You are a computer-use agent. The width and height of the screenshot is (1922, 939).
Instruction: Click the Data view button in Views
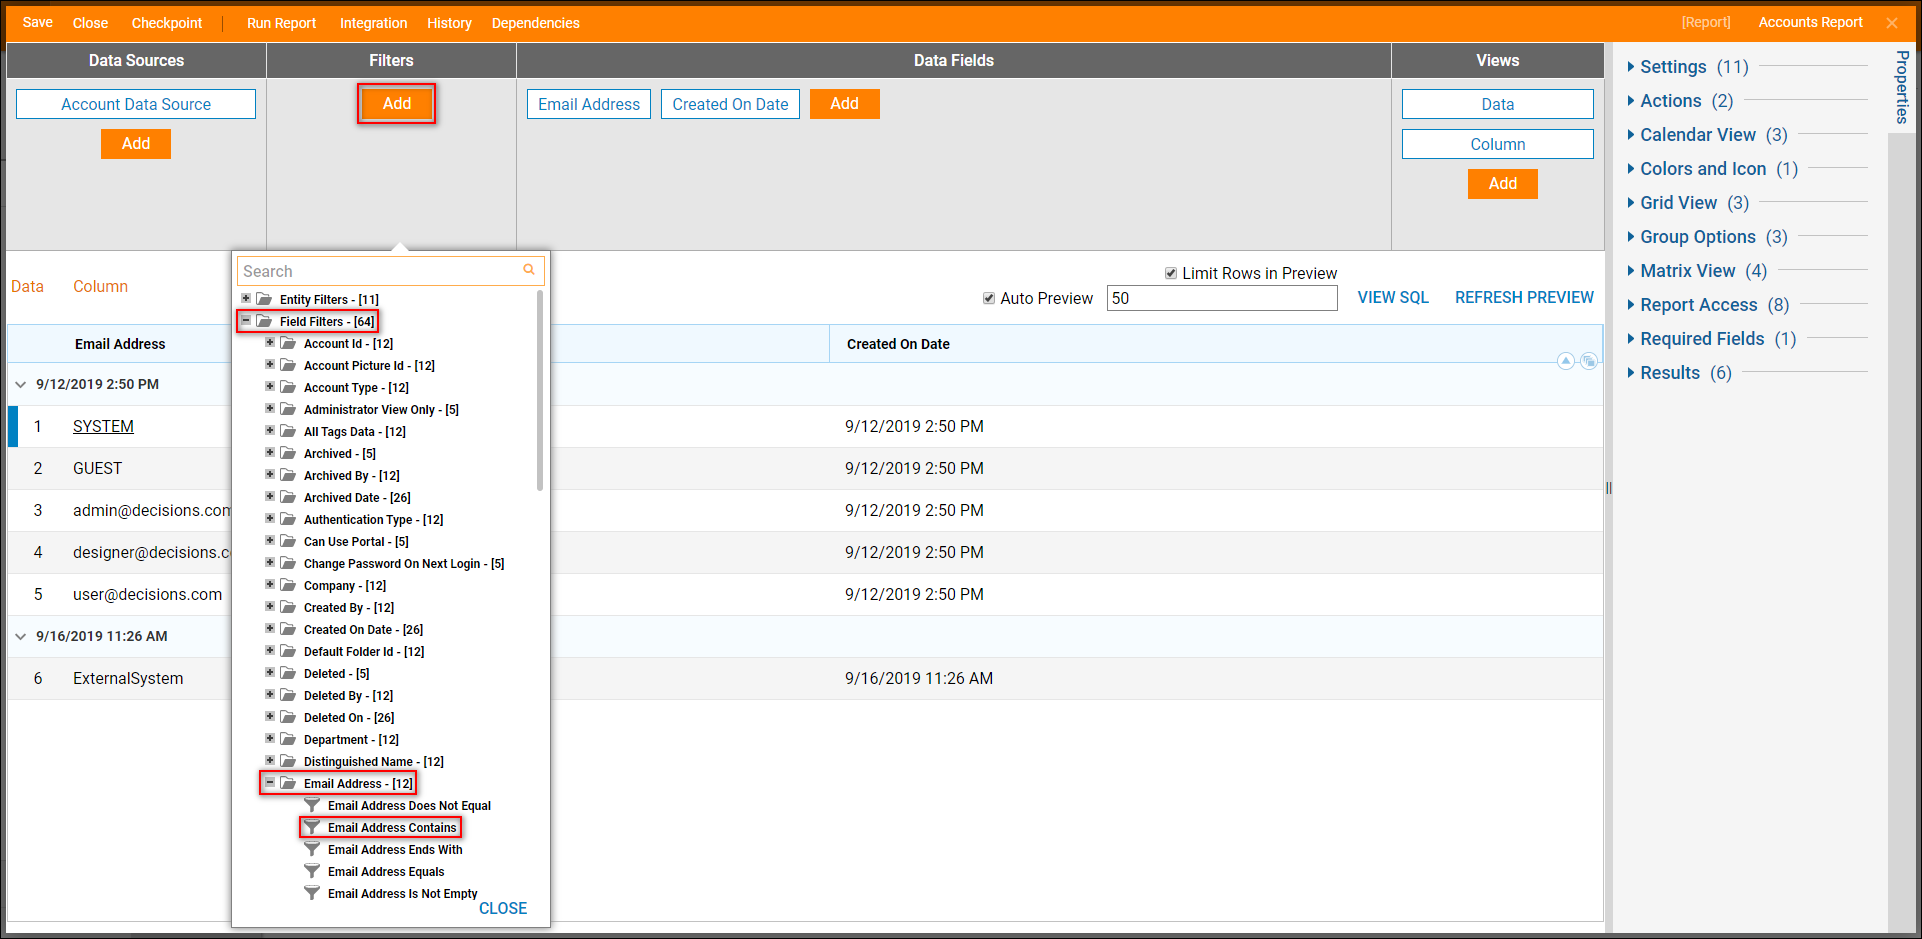point(1497,104)
